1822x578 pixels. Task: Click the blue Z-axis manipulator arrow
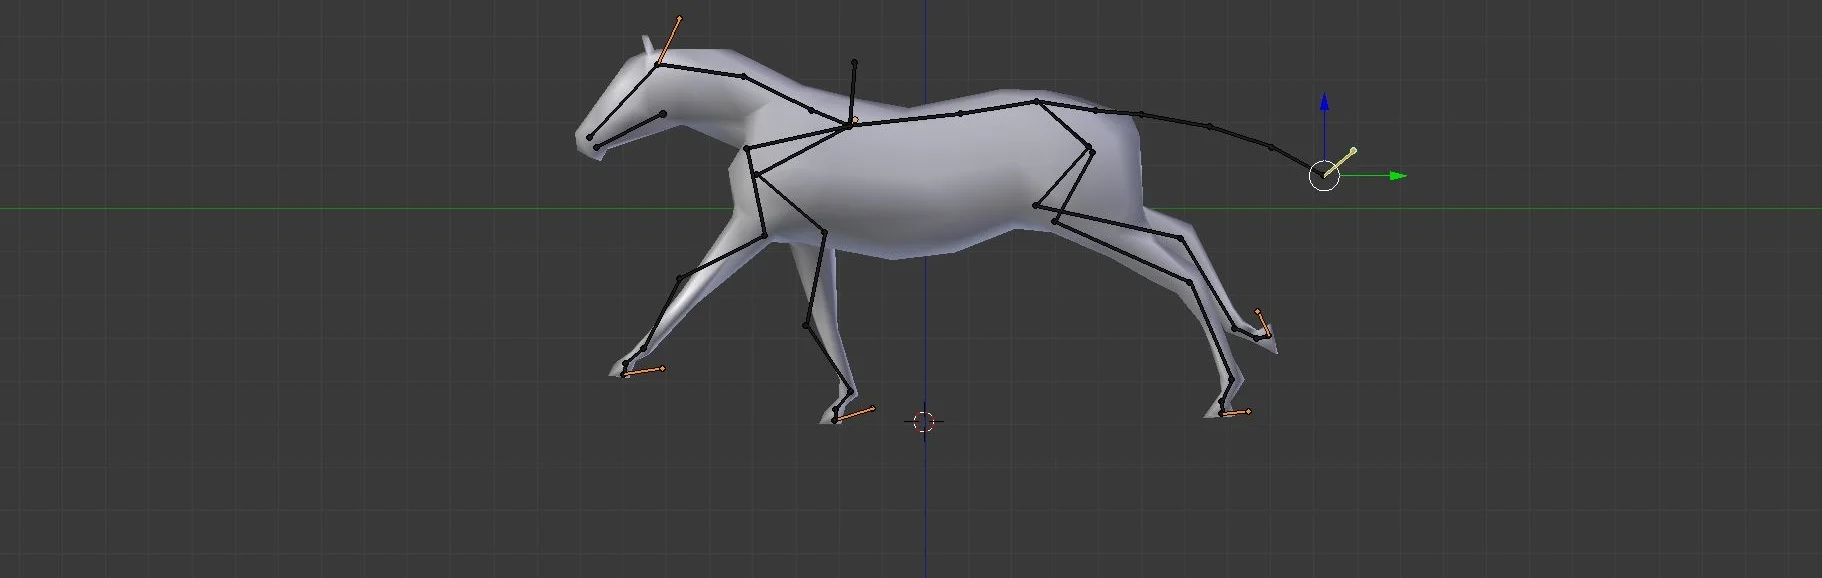[1324, 102]
